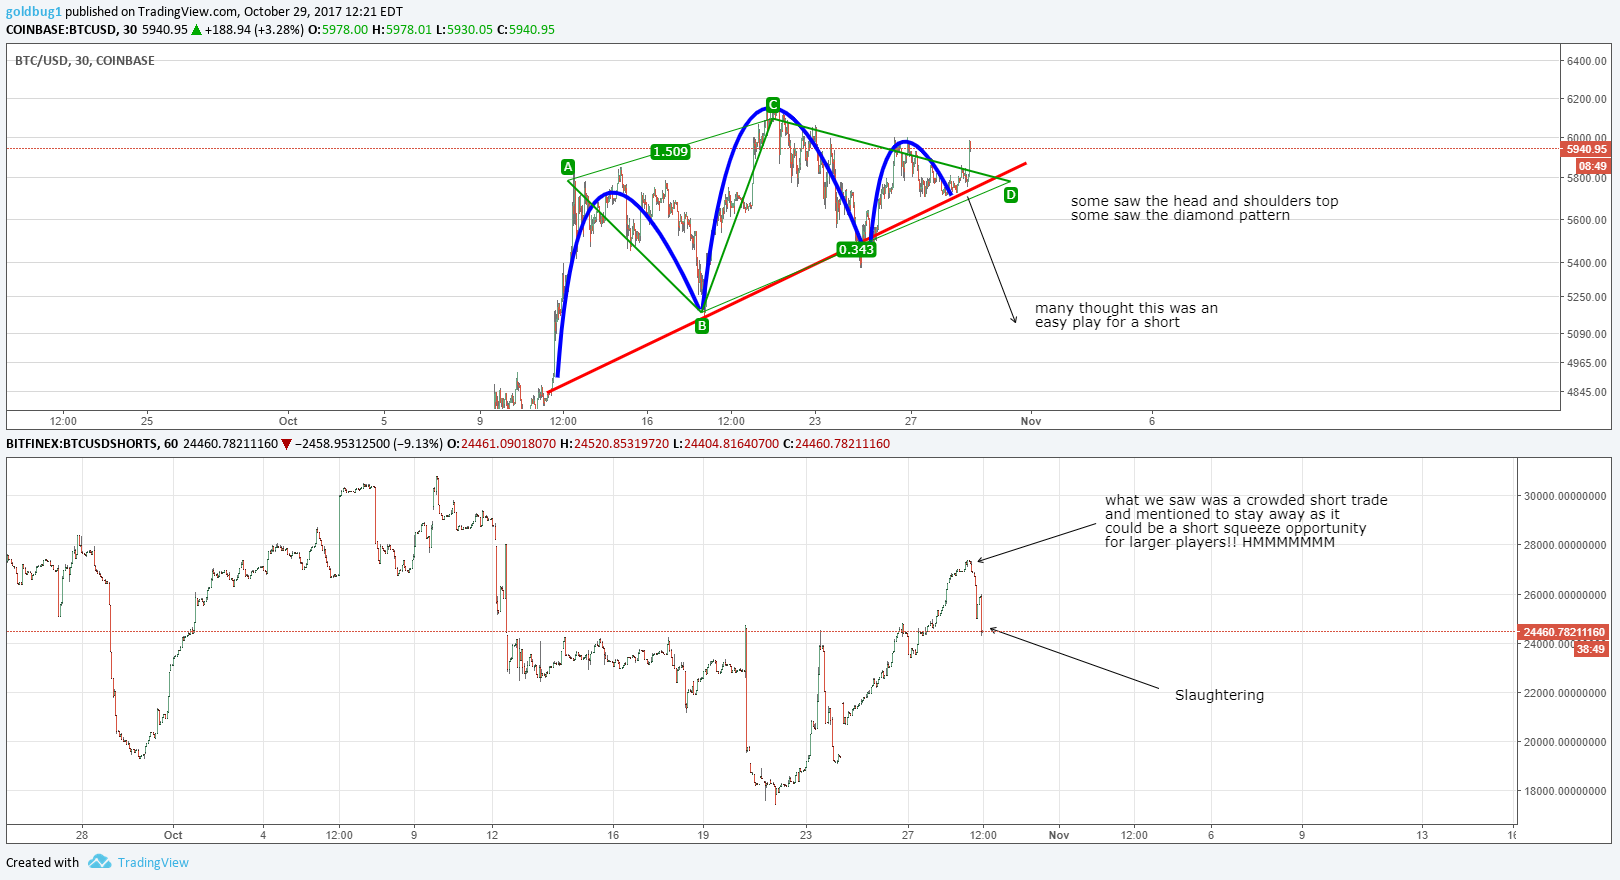The width and height of the screenshot is (1620, 880).
Task: Select the green point B marker
Action: [x=702, y=326]
